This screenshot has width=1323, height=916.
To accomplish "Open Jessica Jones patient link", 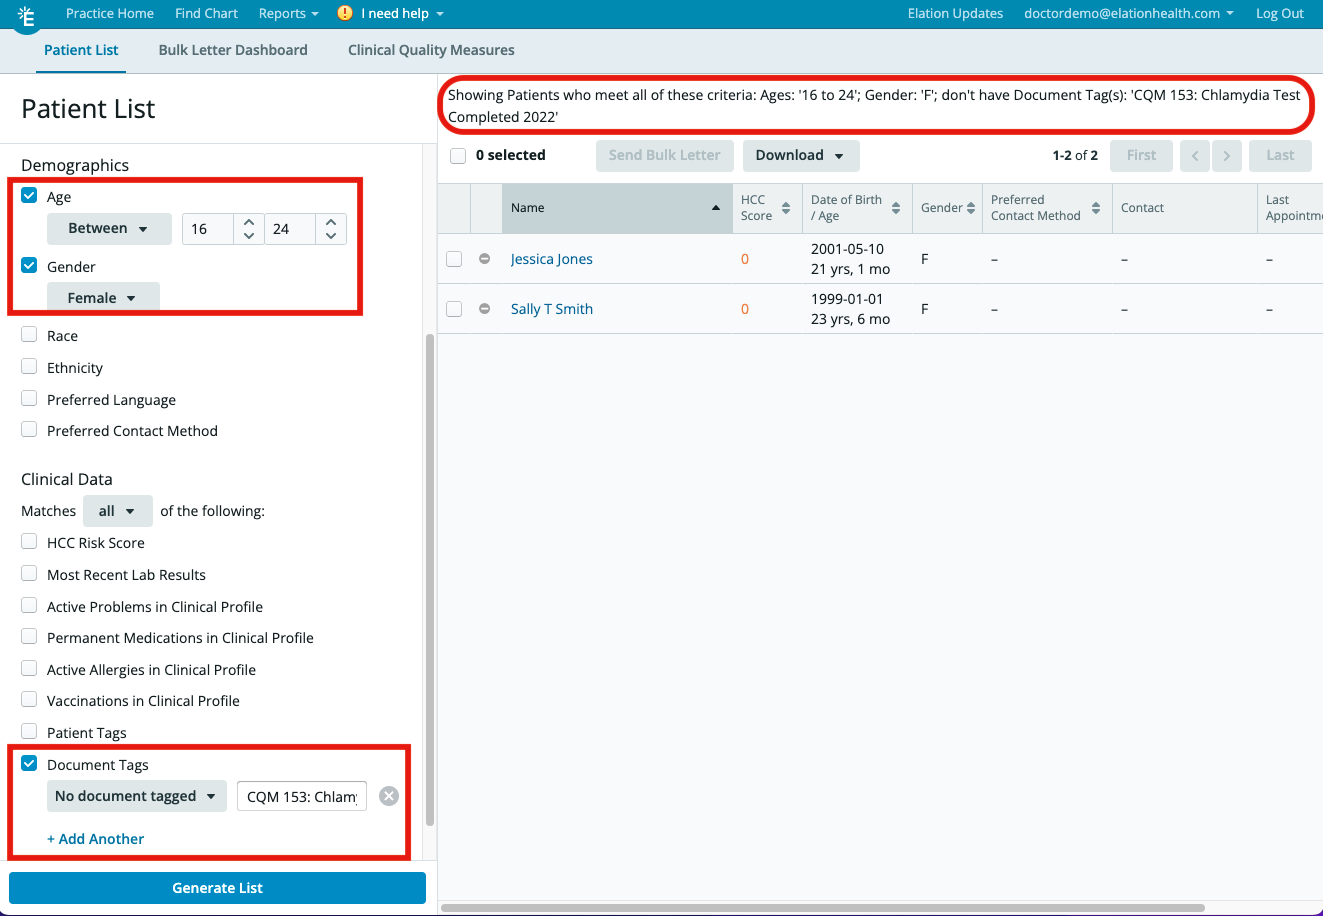I will [552, 259].
